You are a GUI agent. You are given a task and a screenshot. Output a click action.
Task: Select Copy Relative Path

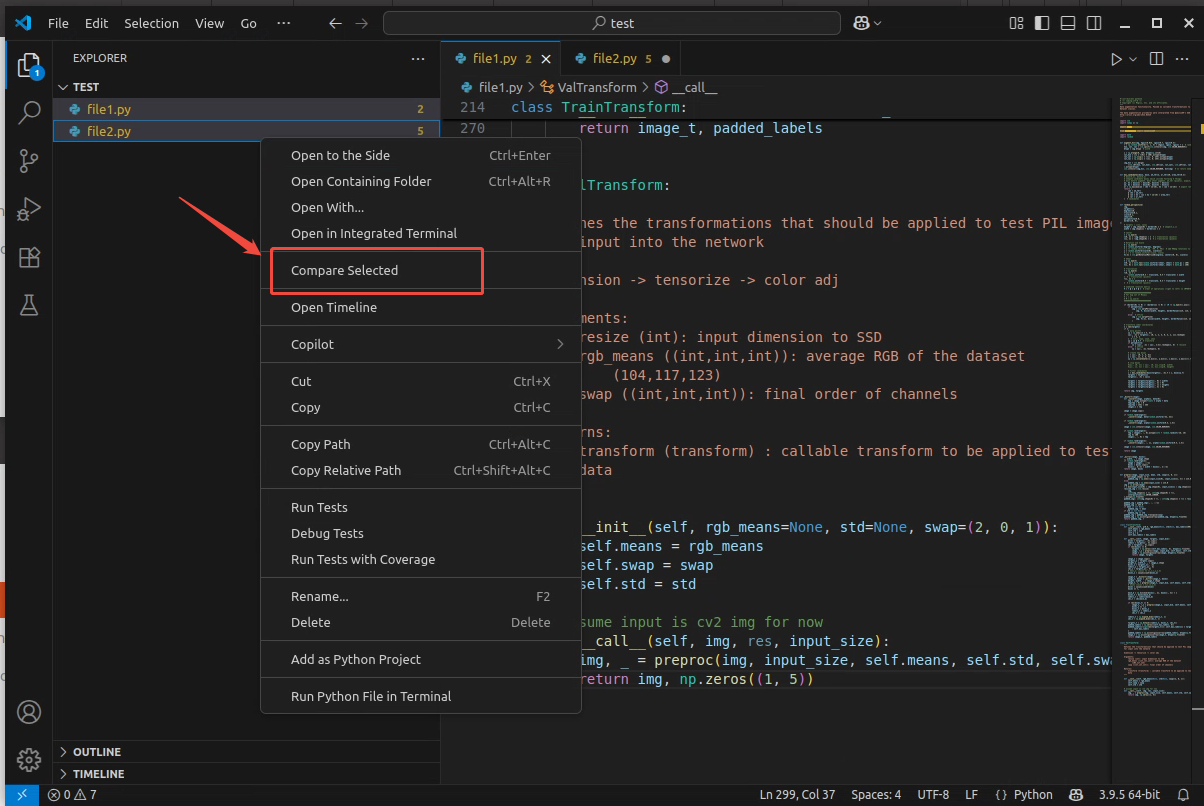(x=421, y=470)
